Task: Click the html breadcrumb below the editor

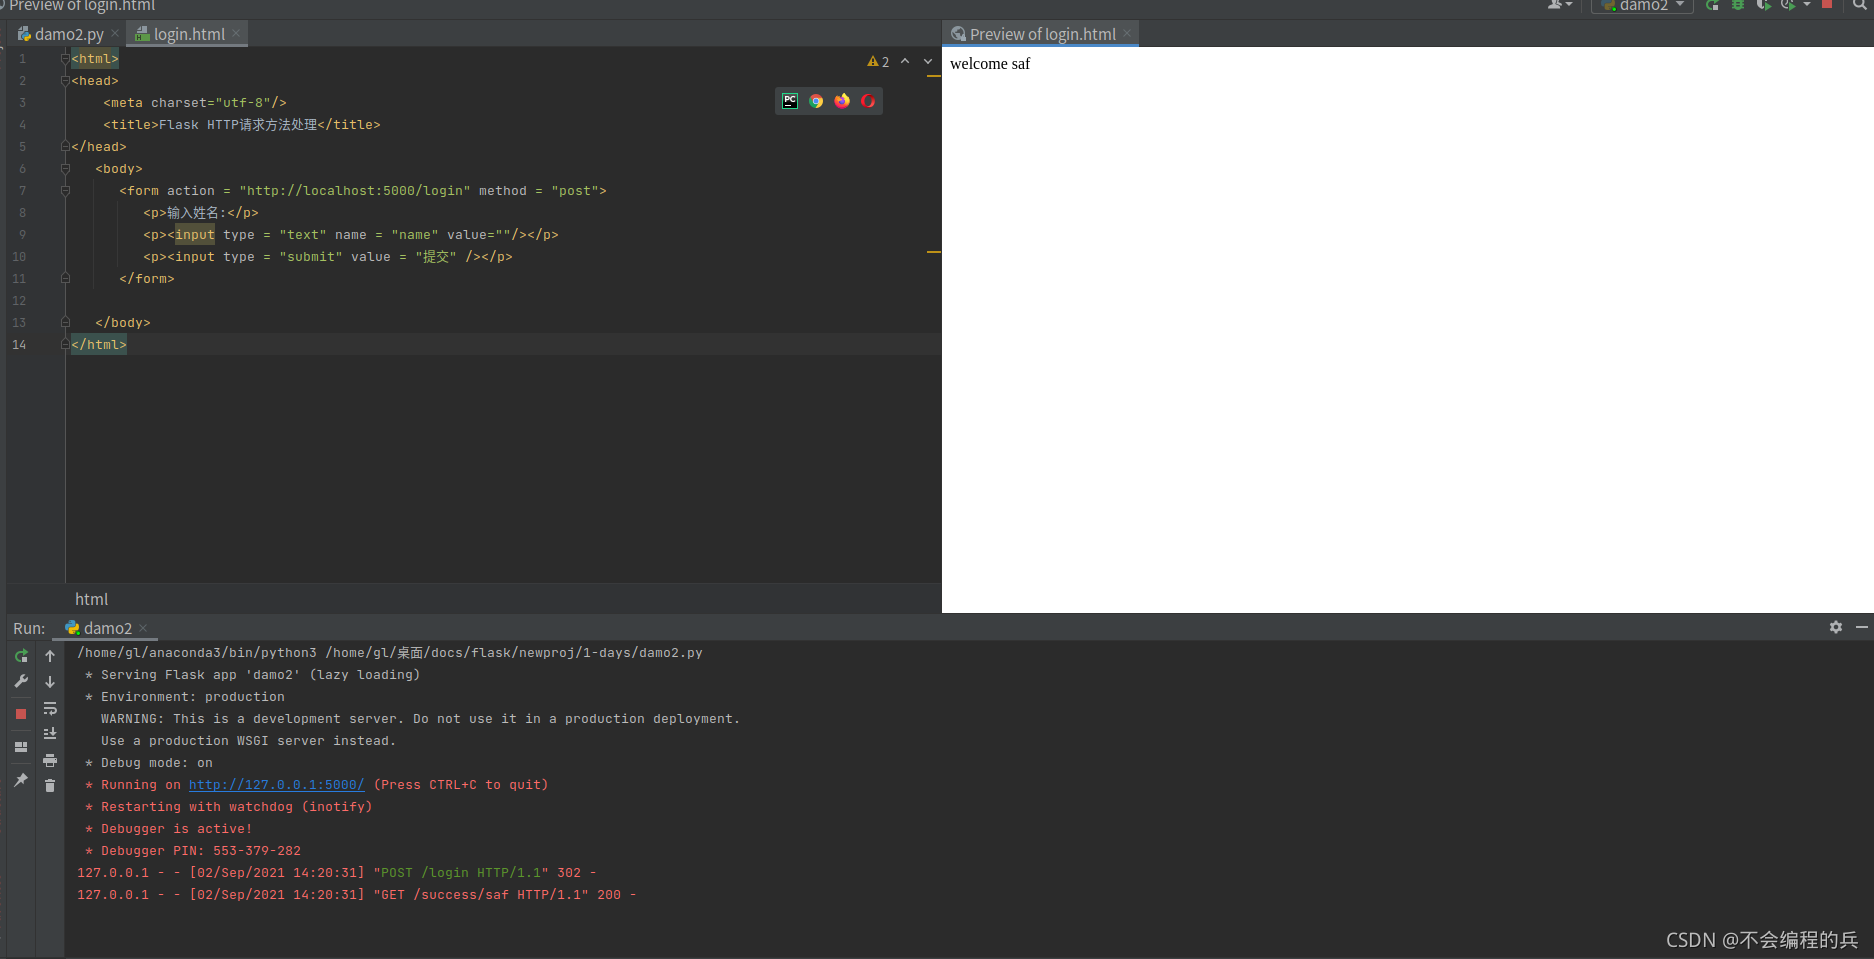Action: click(91, 599)
